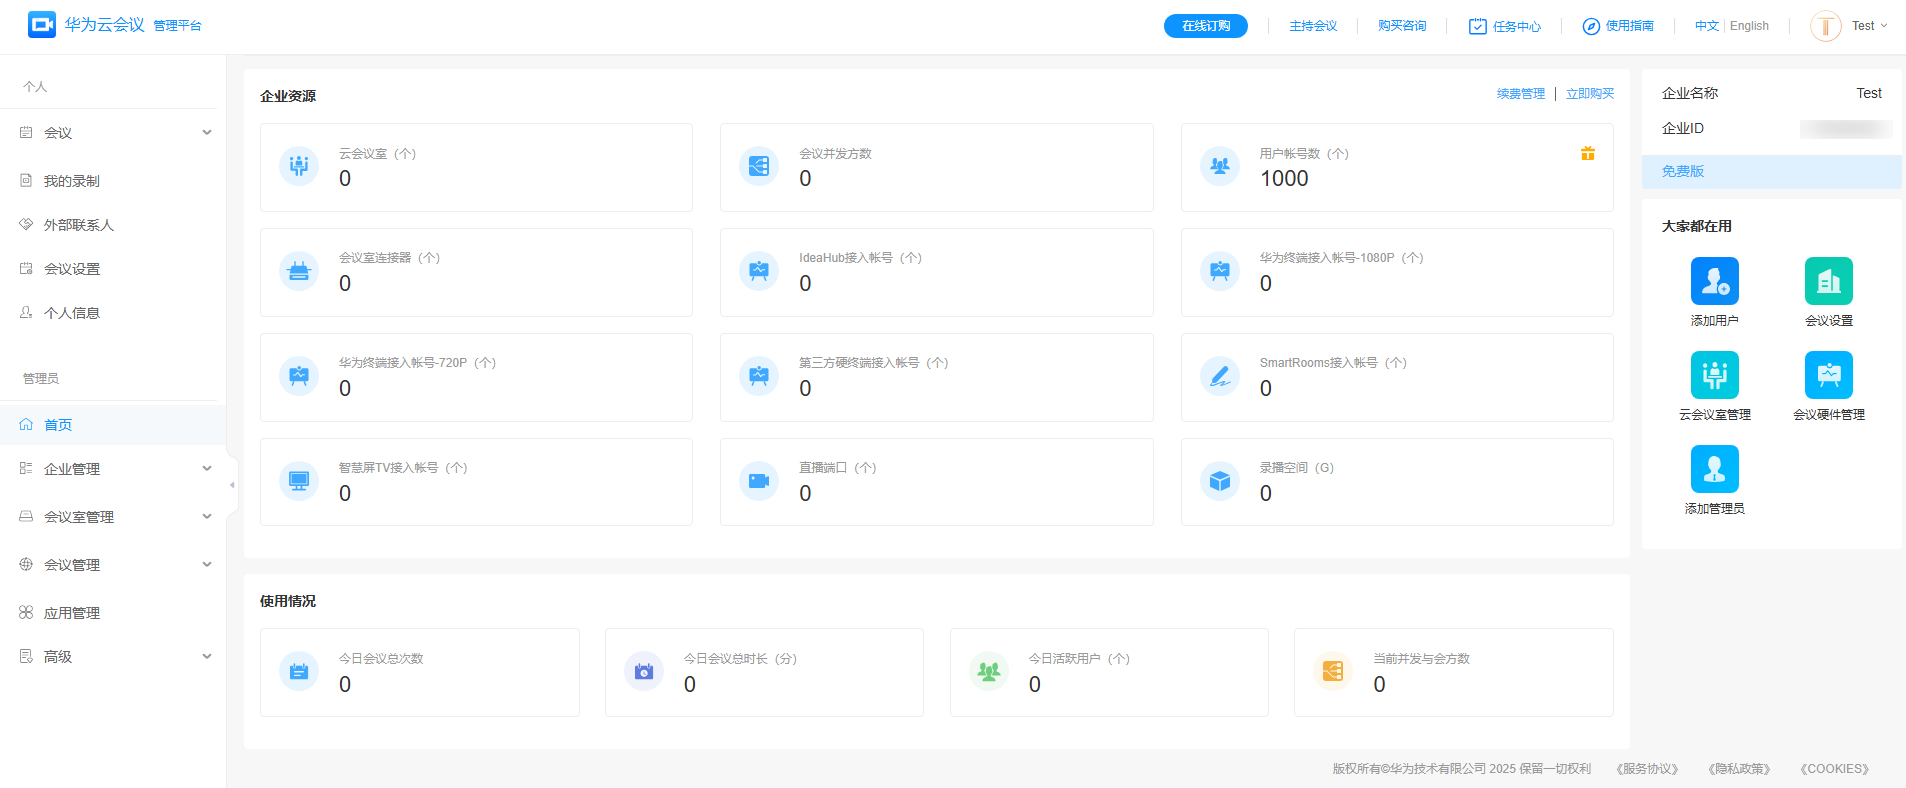Open the Test account dropdown
The height and width of the screenshot is (788, 1906).
click(x=1868, y=26)
